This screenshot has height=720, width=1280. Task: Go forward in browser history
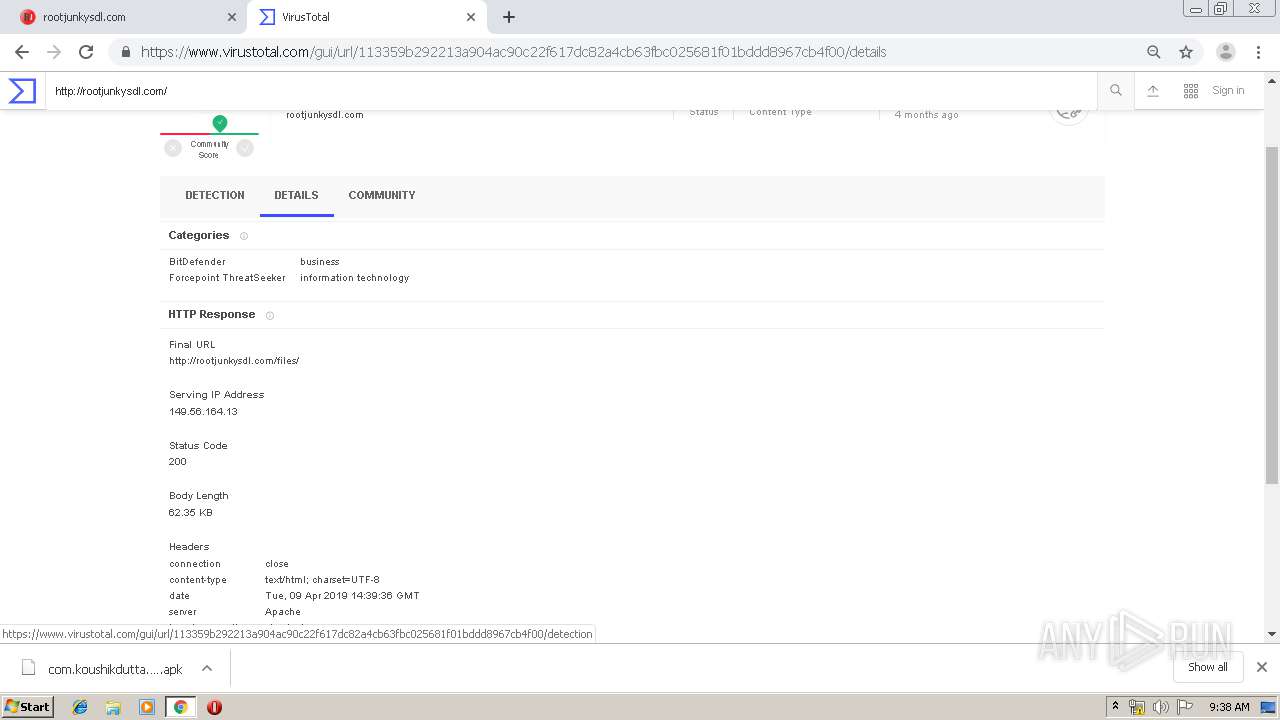(54, 52)
